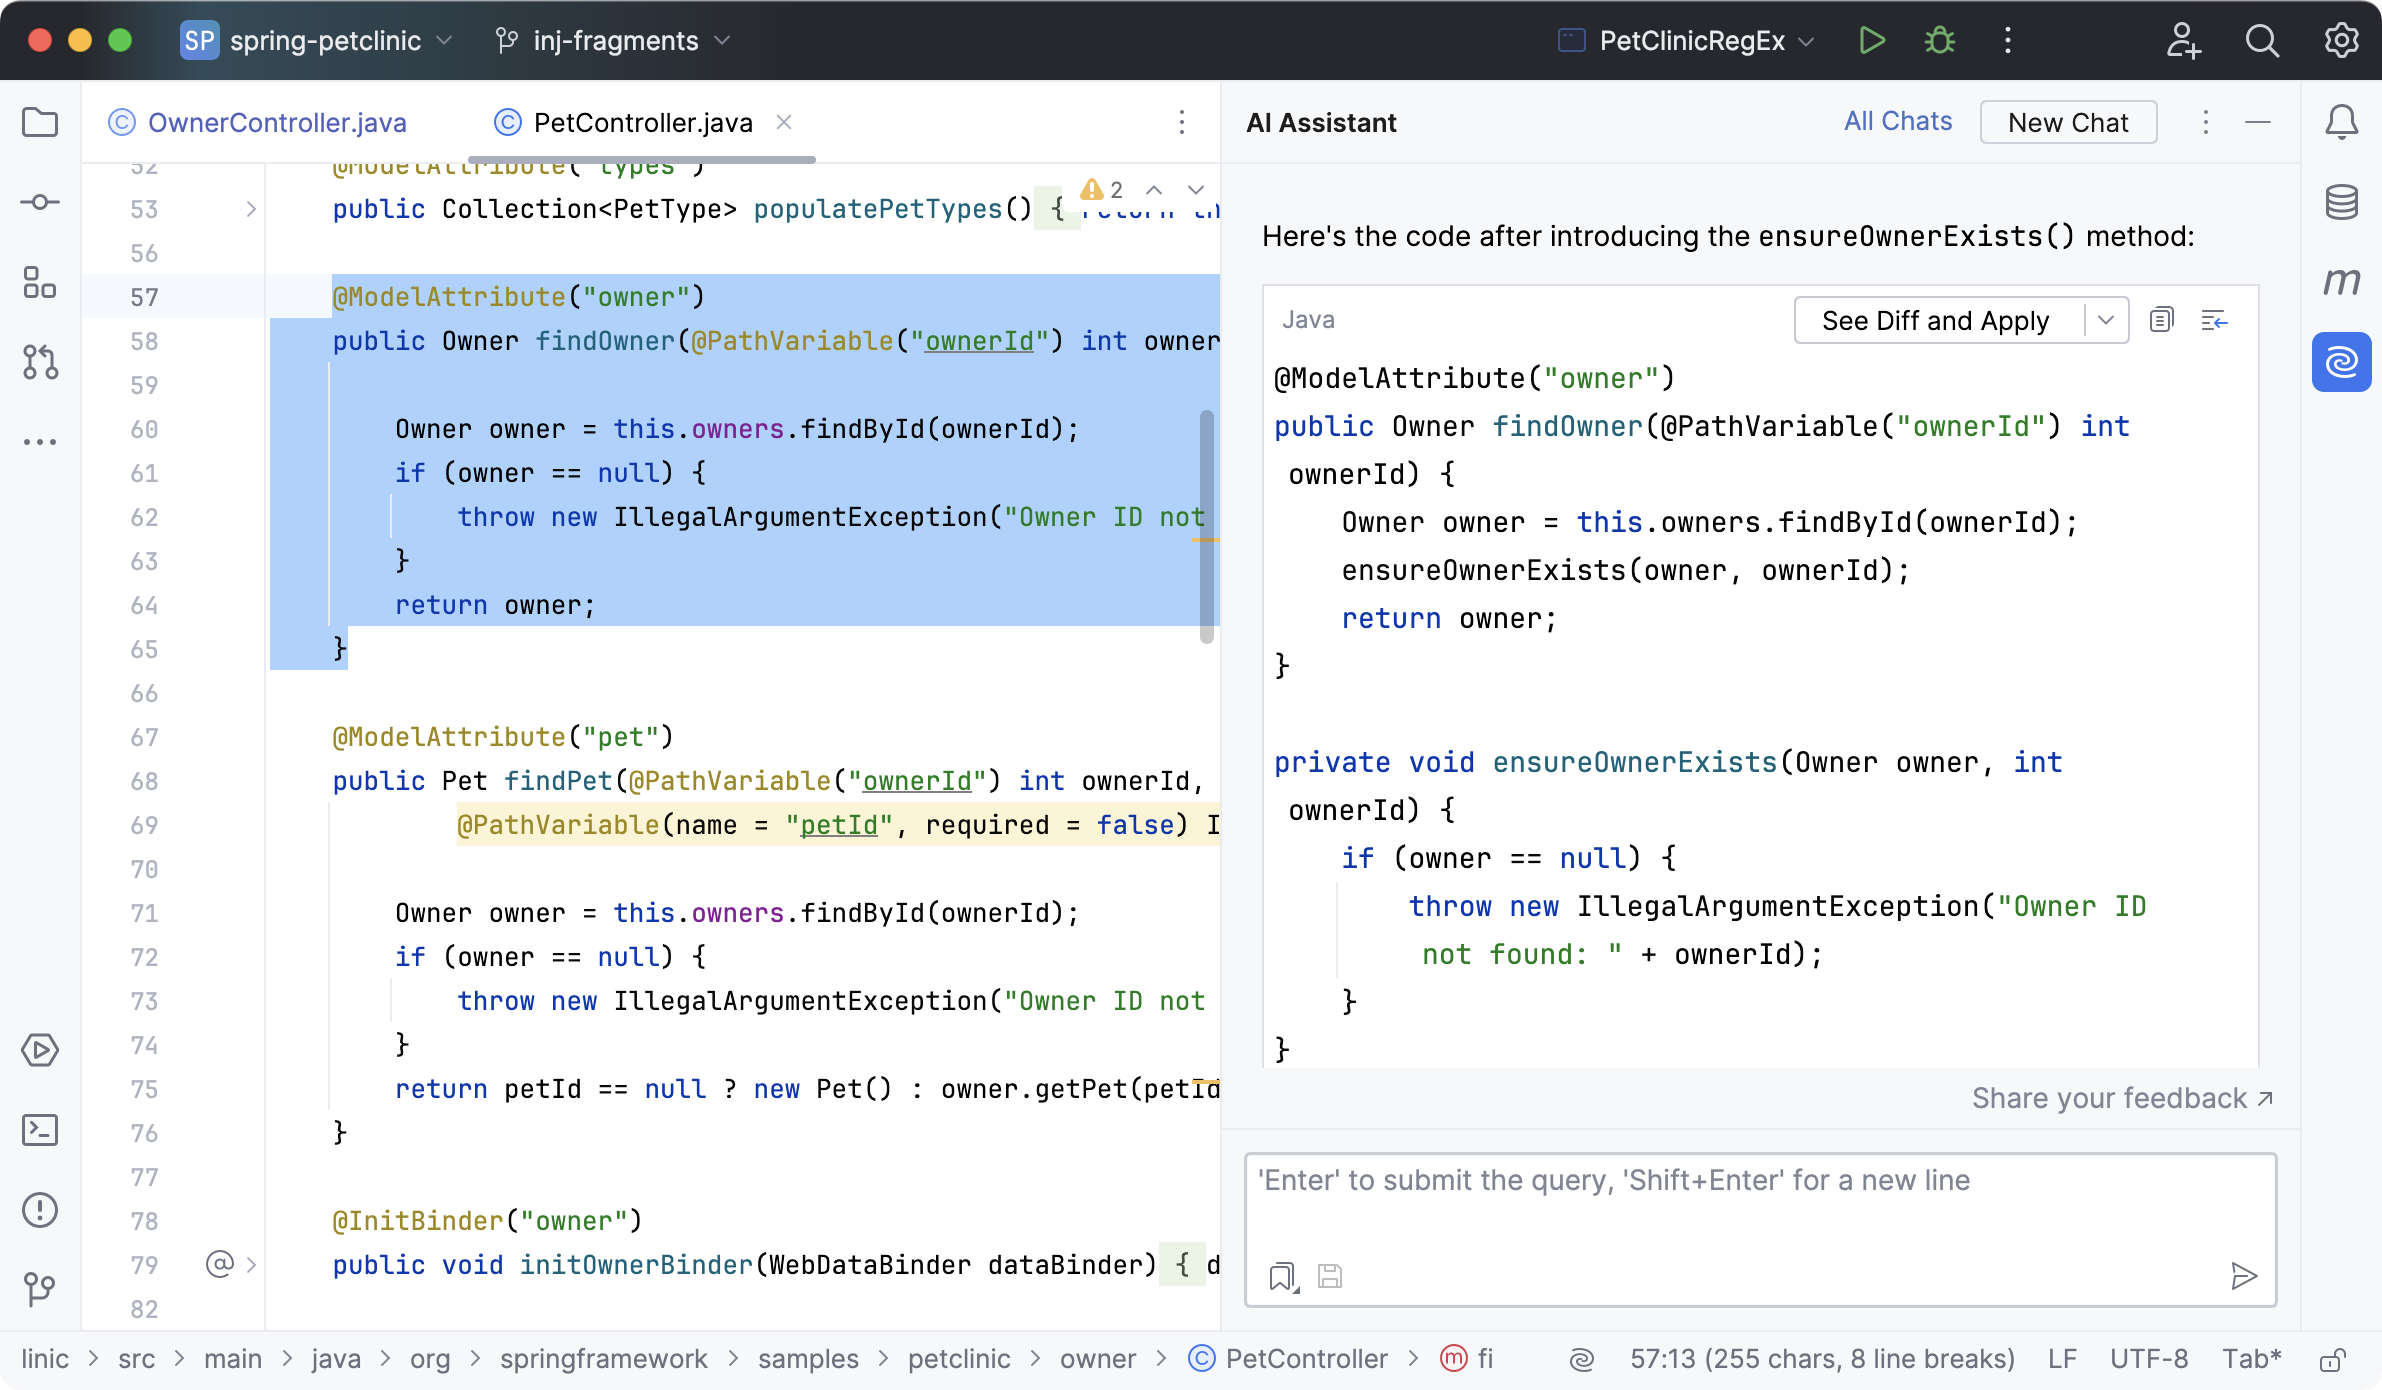
Task: Change LF line separator in status bar
Action: coord(2062,1359)
